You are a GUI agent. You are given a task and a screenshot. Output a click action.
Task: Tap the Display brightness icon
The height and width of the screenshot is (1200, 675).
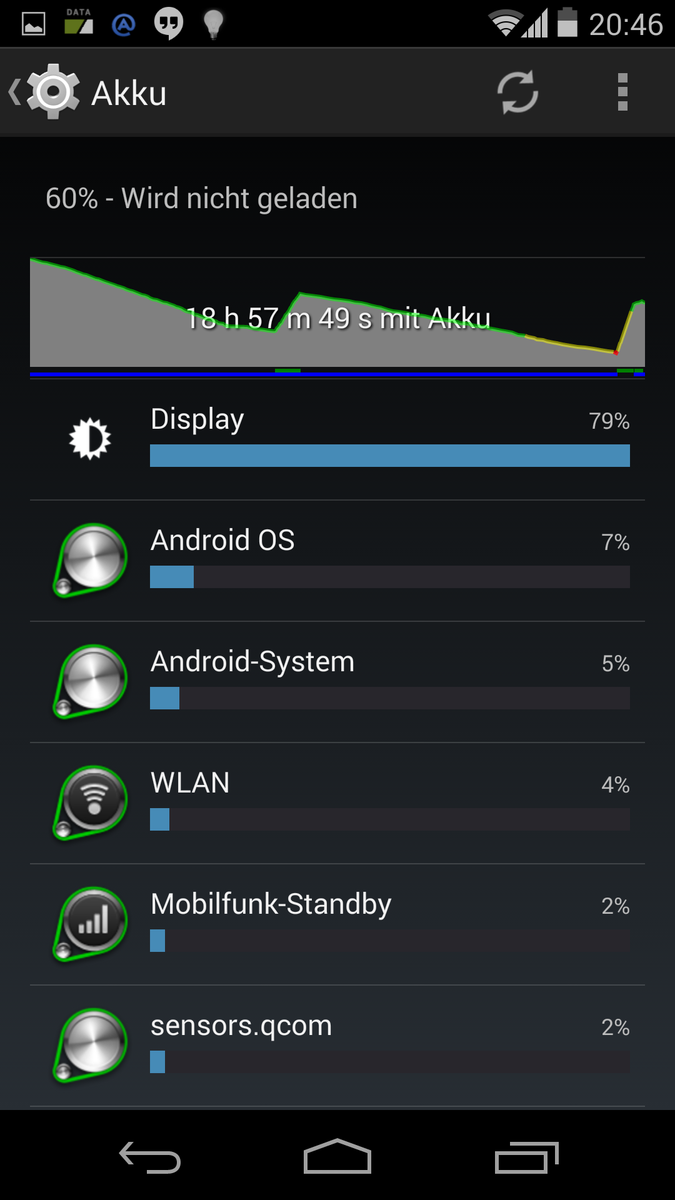tap(90, 439)
